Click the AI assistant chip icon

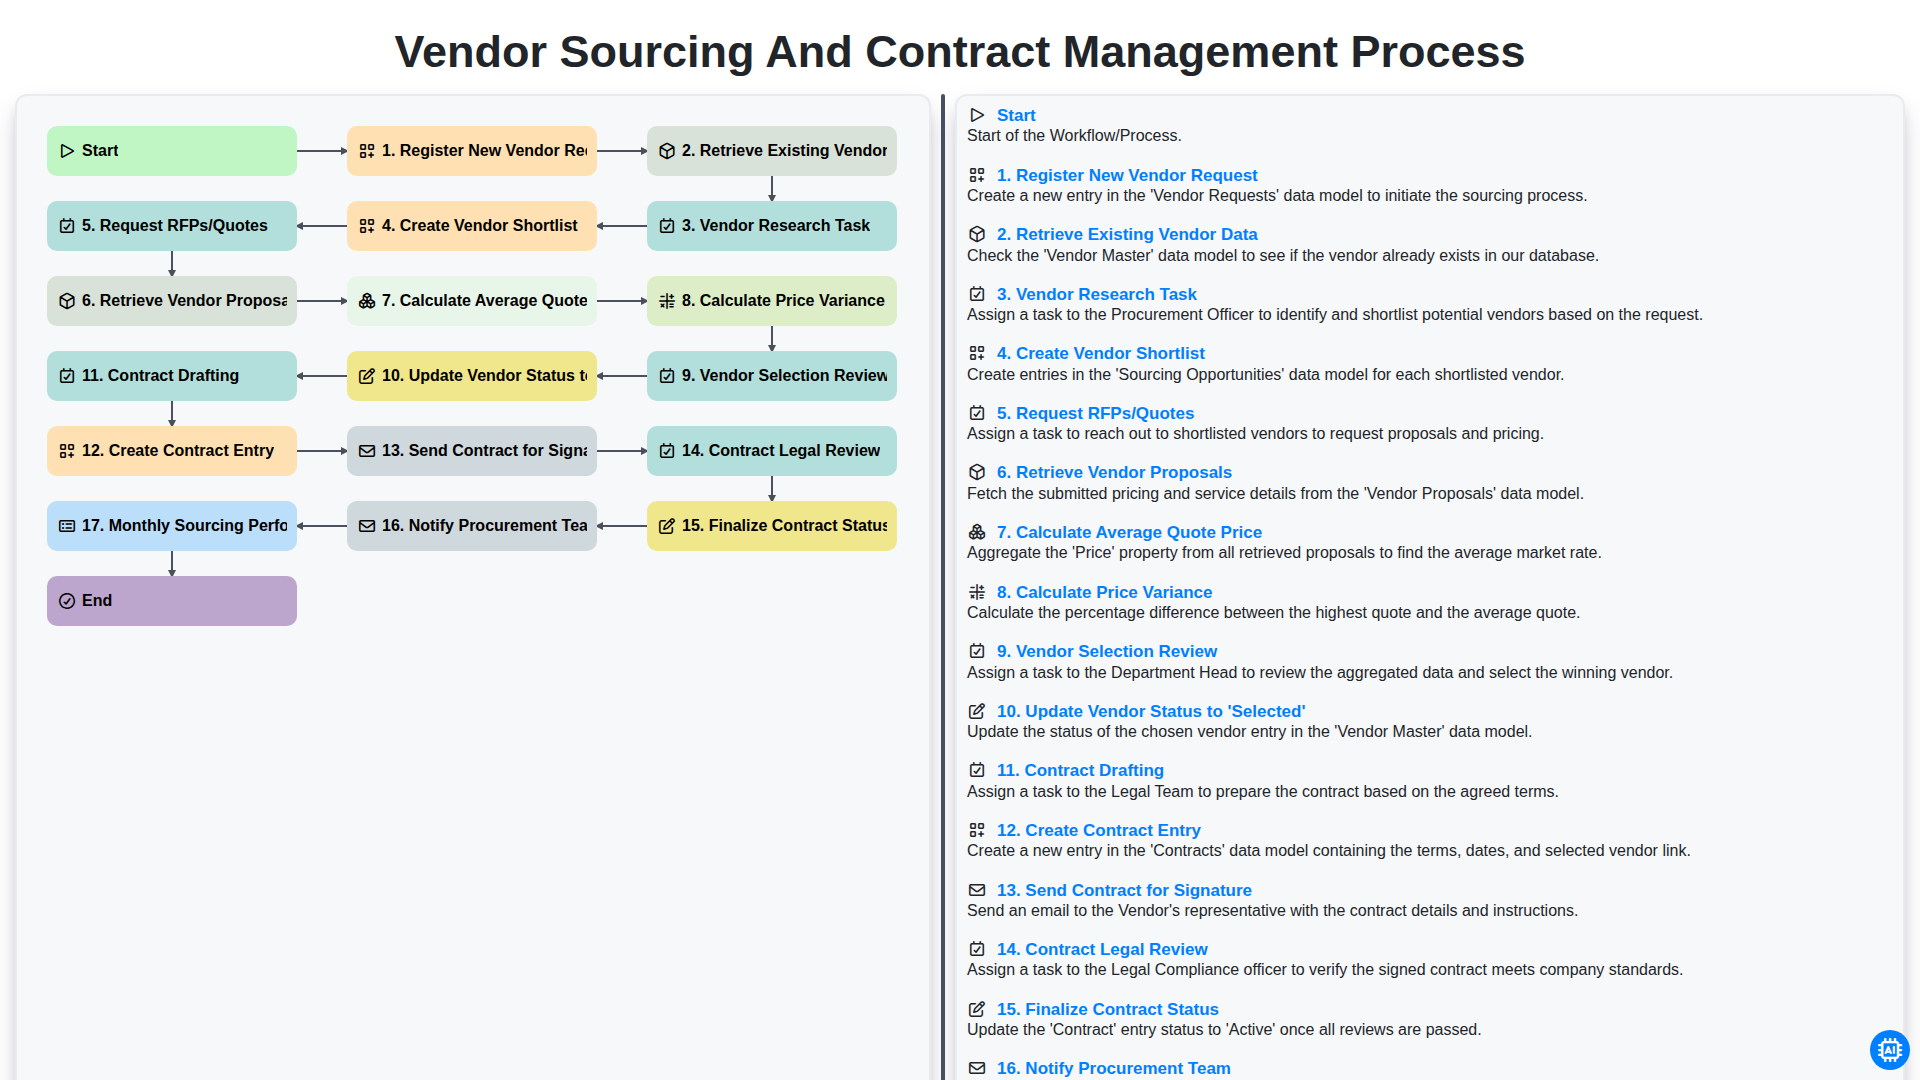pyautogui.click(x=1889, y=1050)
